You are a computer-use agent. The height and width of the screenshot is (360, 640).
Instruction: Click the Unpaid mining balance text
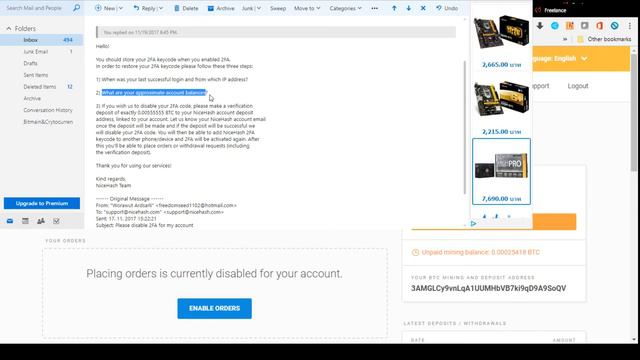(480, 252)
